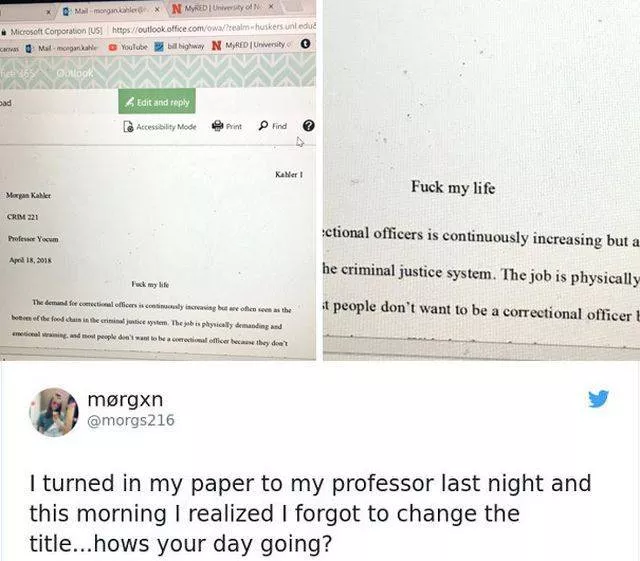Open Accessibility Mode for the document

coord(160,127)
